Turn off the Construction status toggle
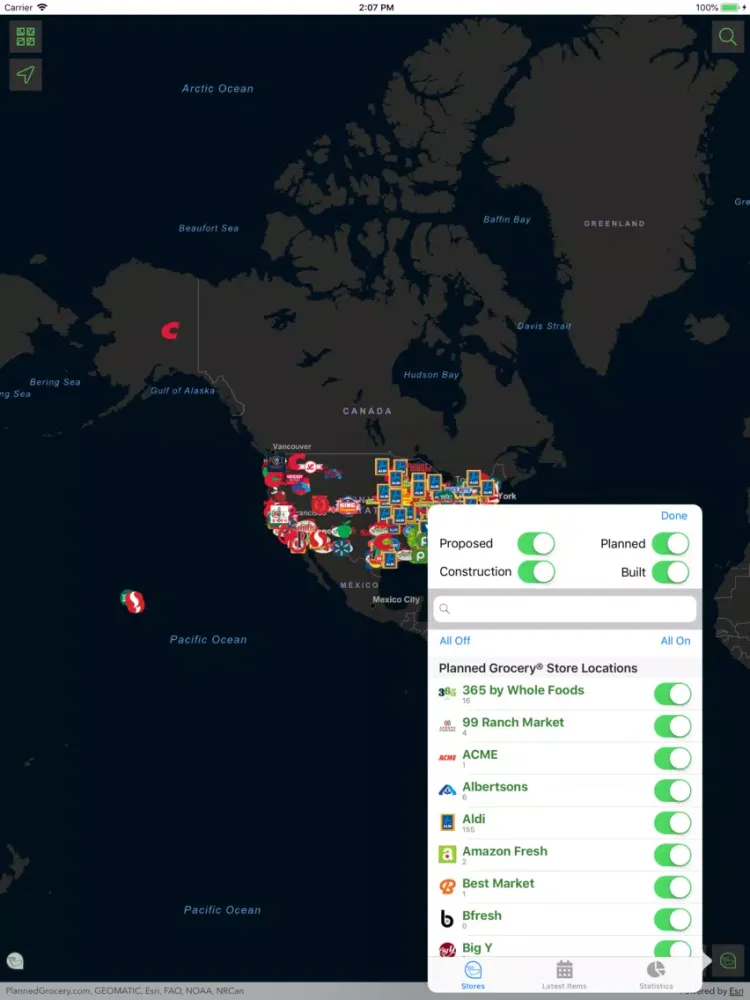Viewport: 750px width, 1000px height. pos(536,572)
